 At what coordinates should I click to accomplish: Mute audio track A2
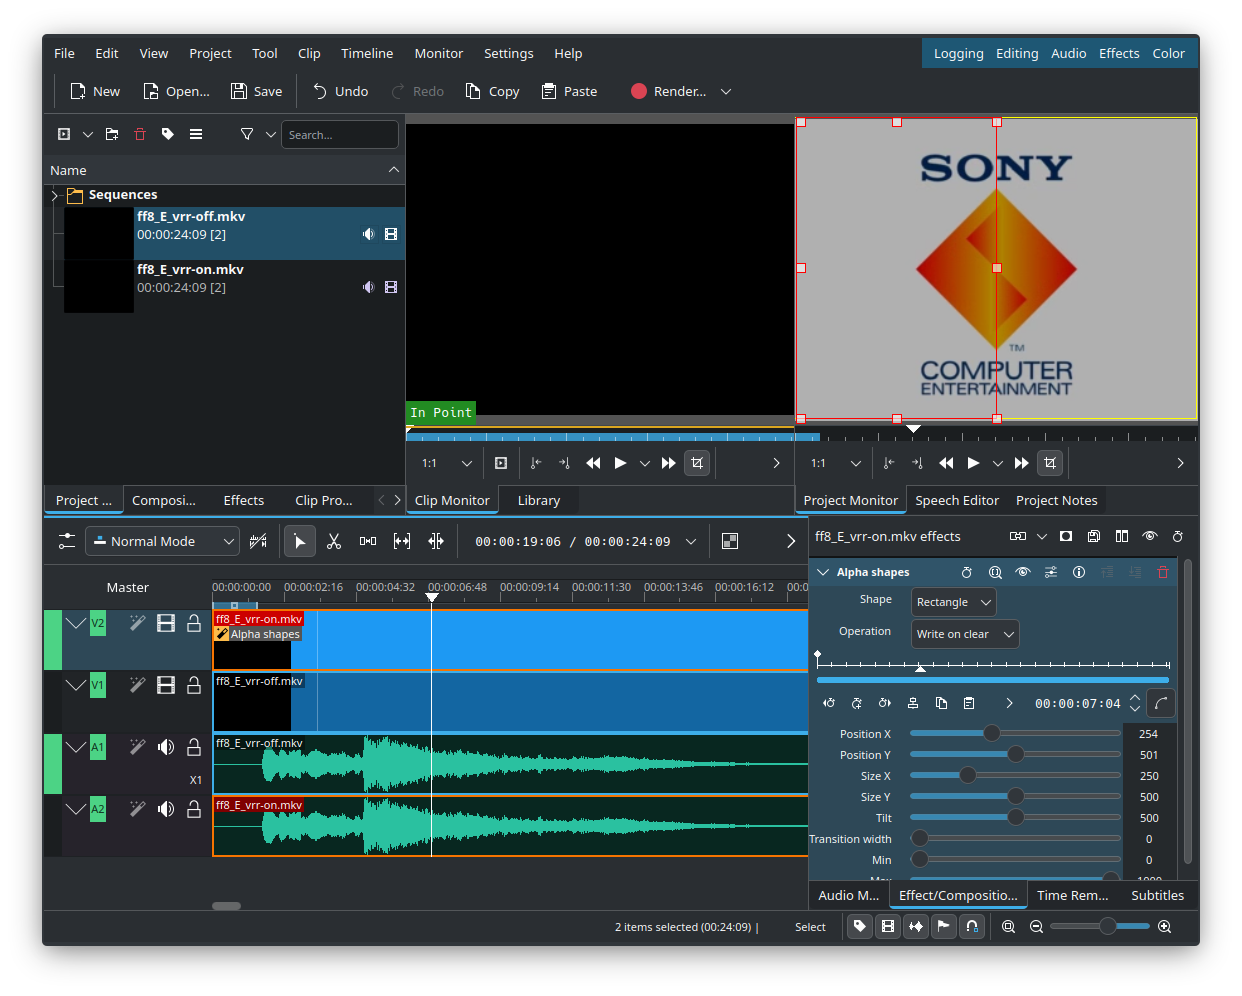tap(166, 809)
